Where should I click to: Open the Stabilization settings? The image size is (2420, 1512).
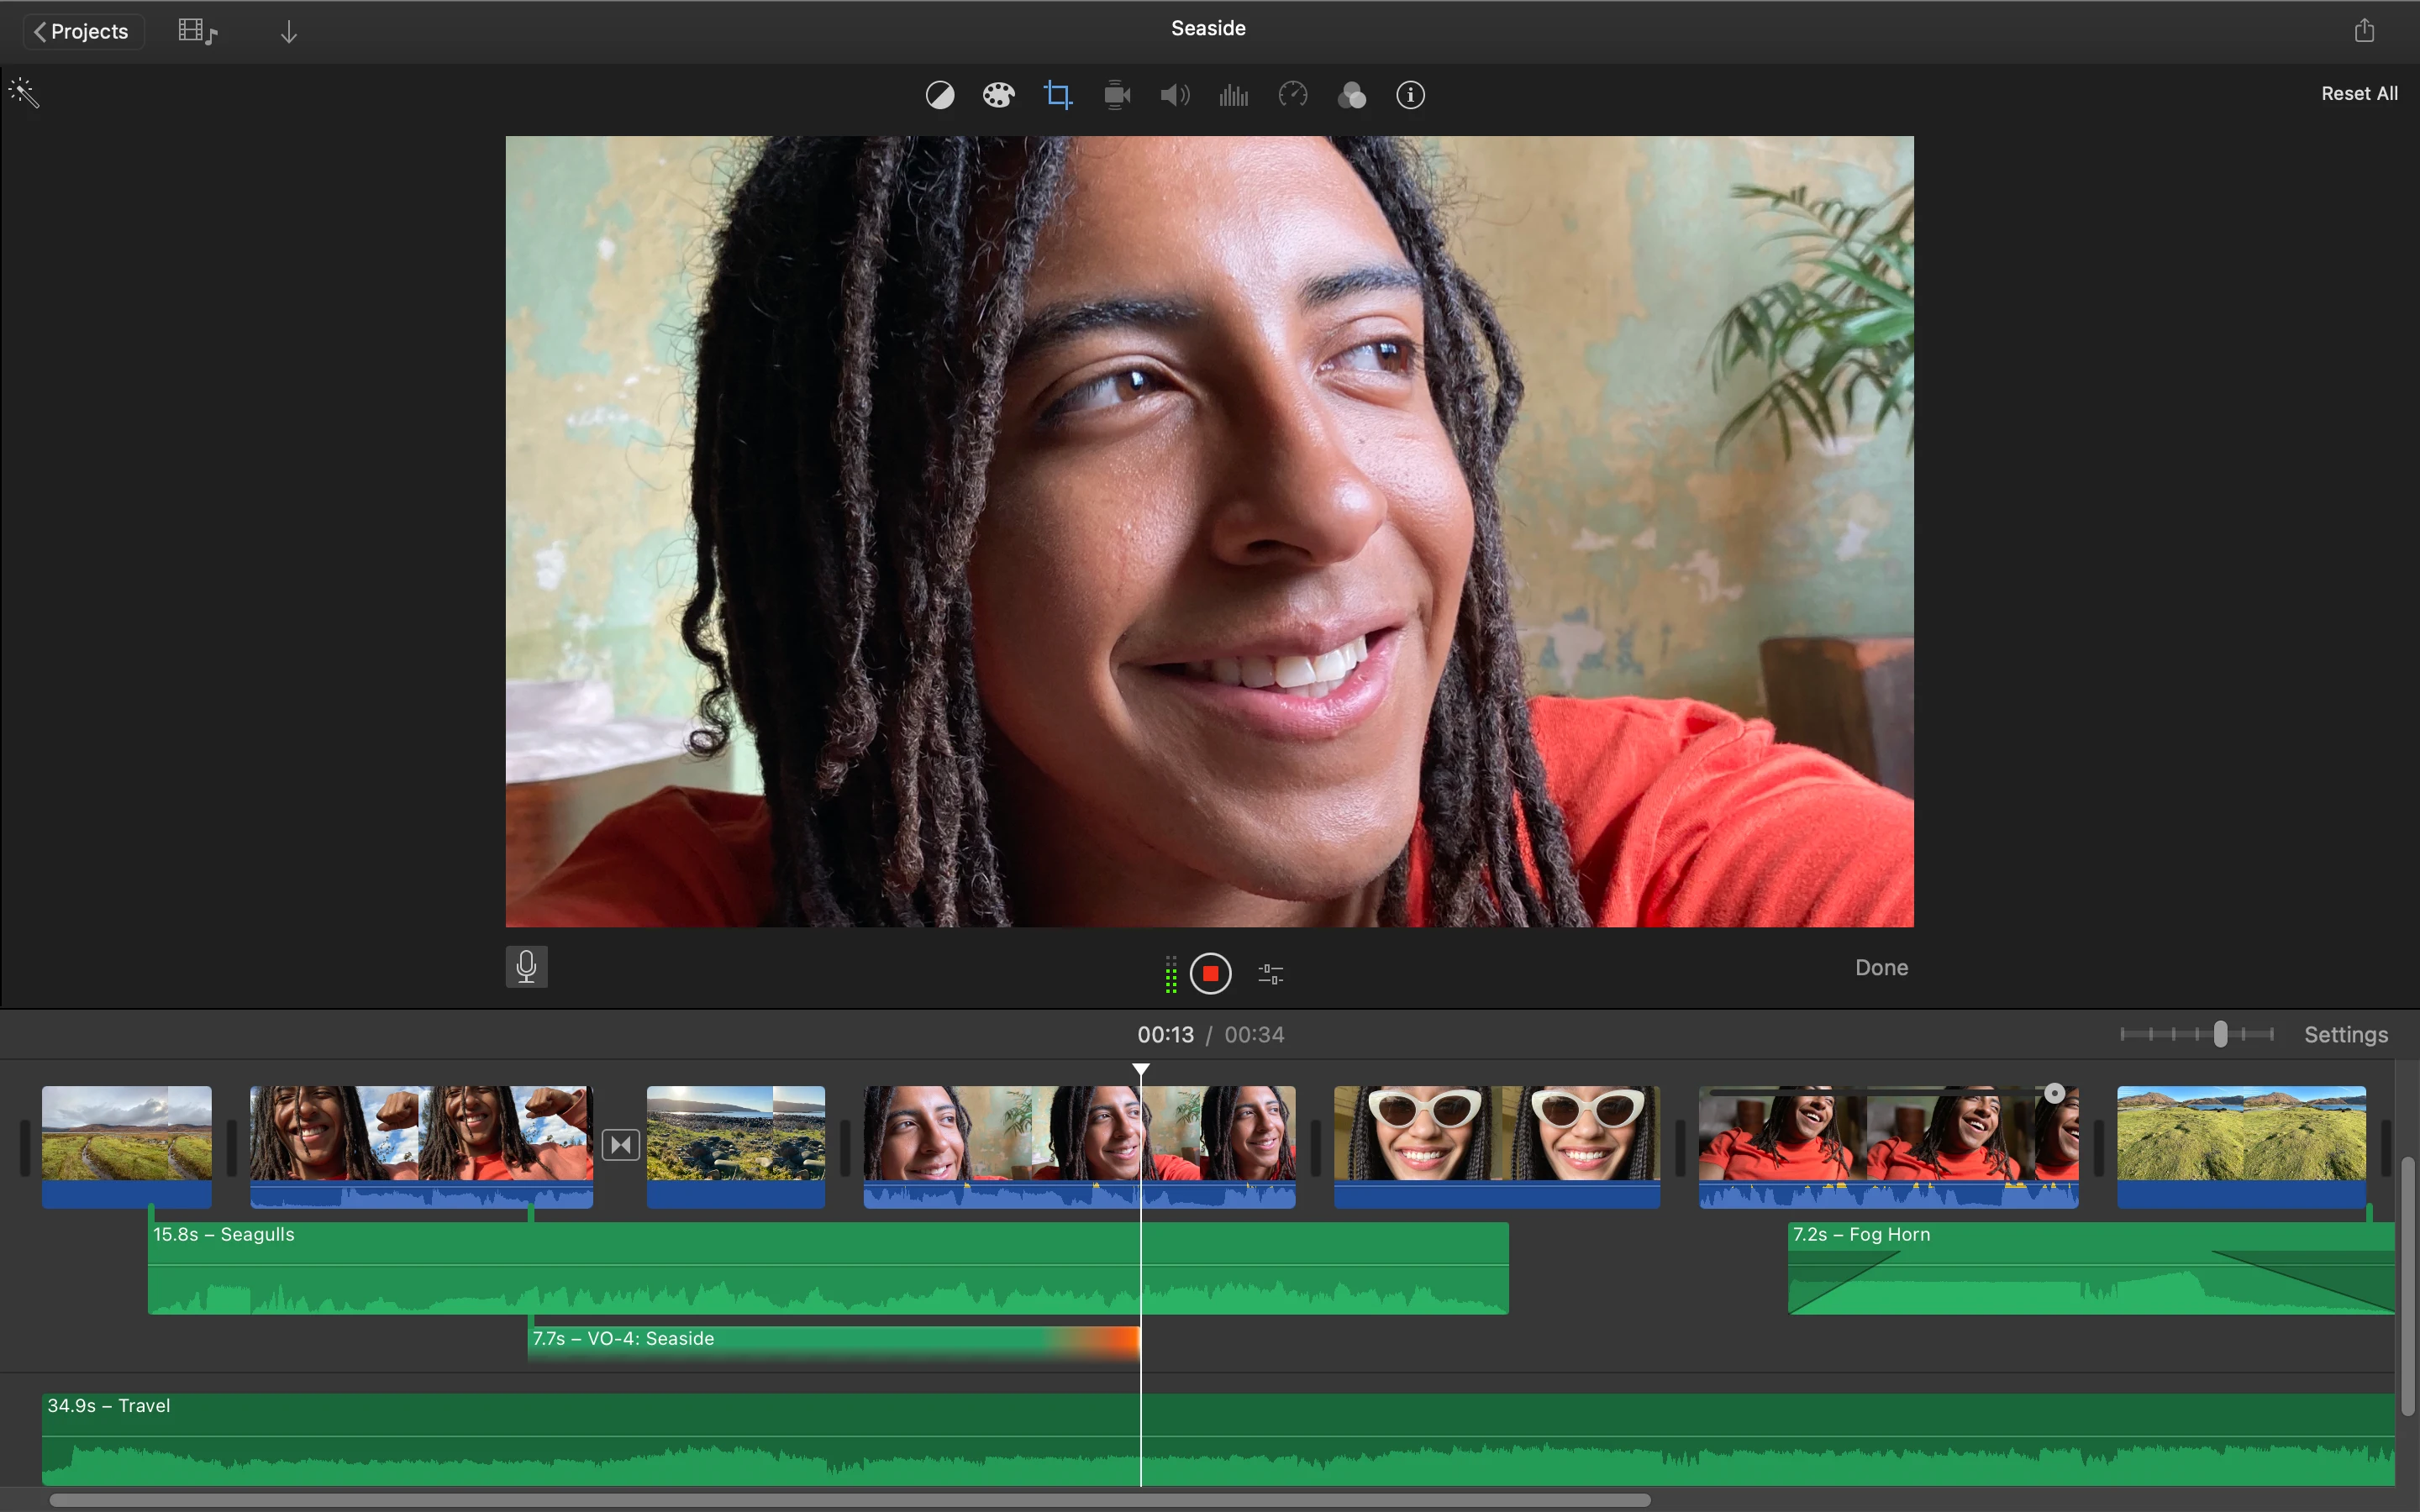[1115, 94]
